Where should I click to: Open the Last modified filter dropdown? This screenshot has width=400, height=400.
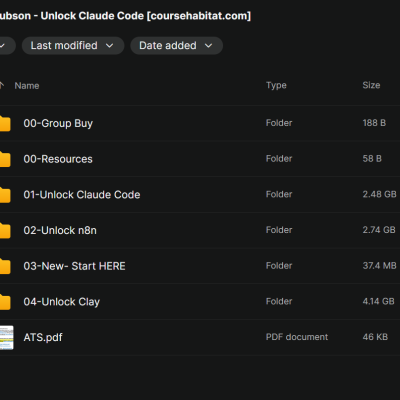pos(73,46)
